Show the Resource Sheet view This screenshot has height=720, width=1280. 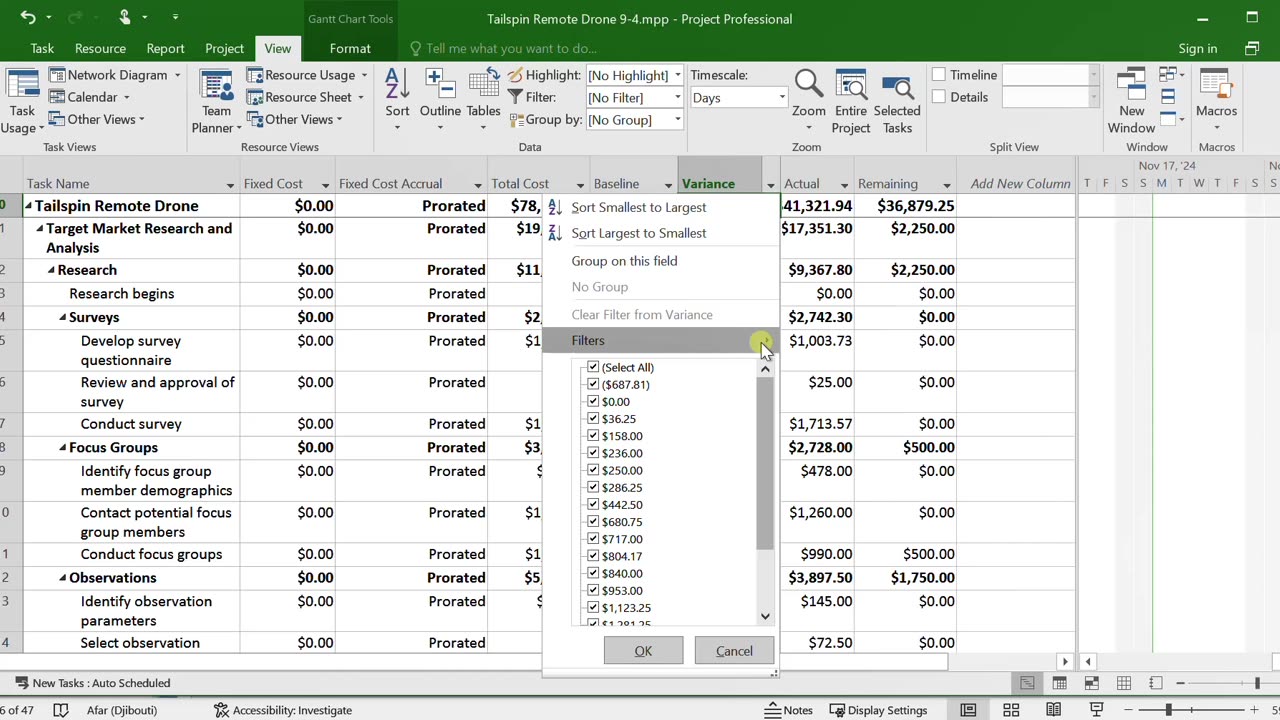coord(306,97)
